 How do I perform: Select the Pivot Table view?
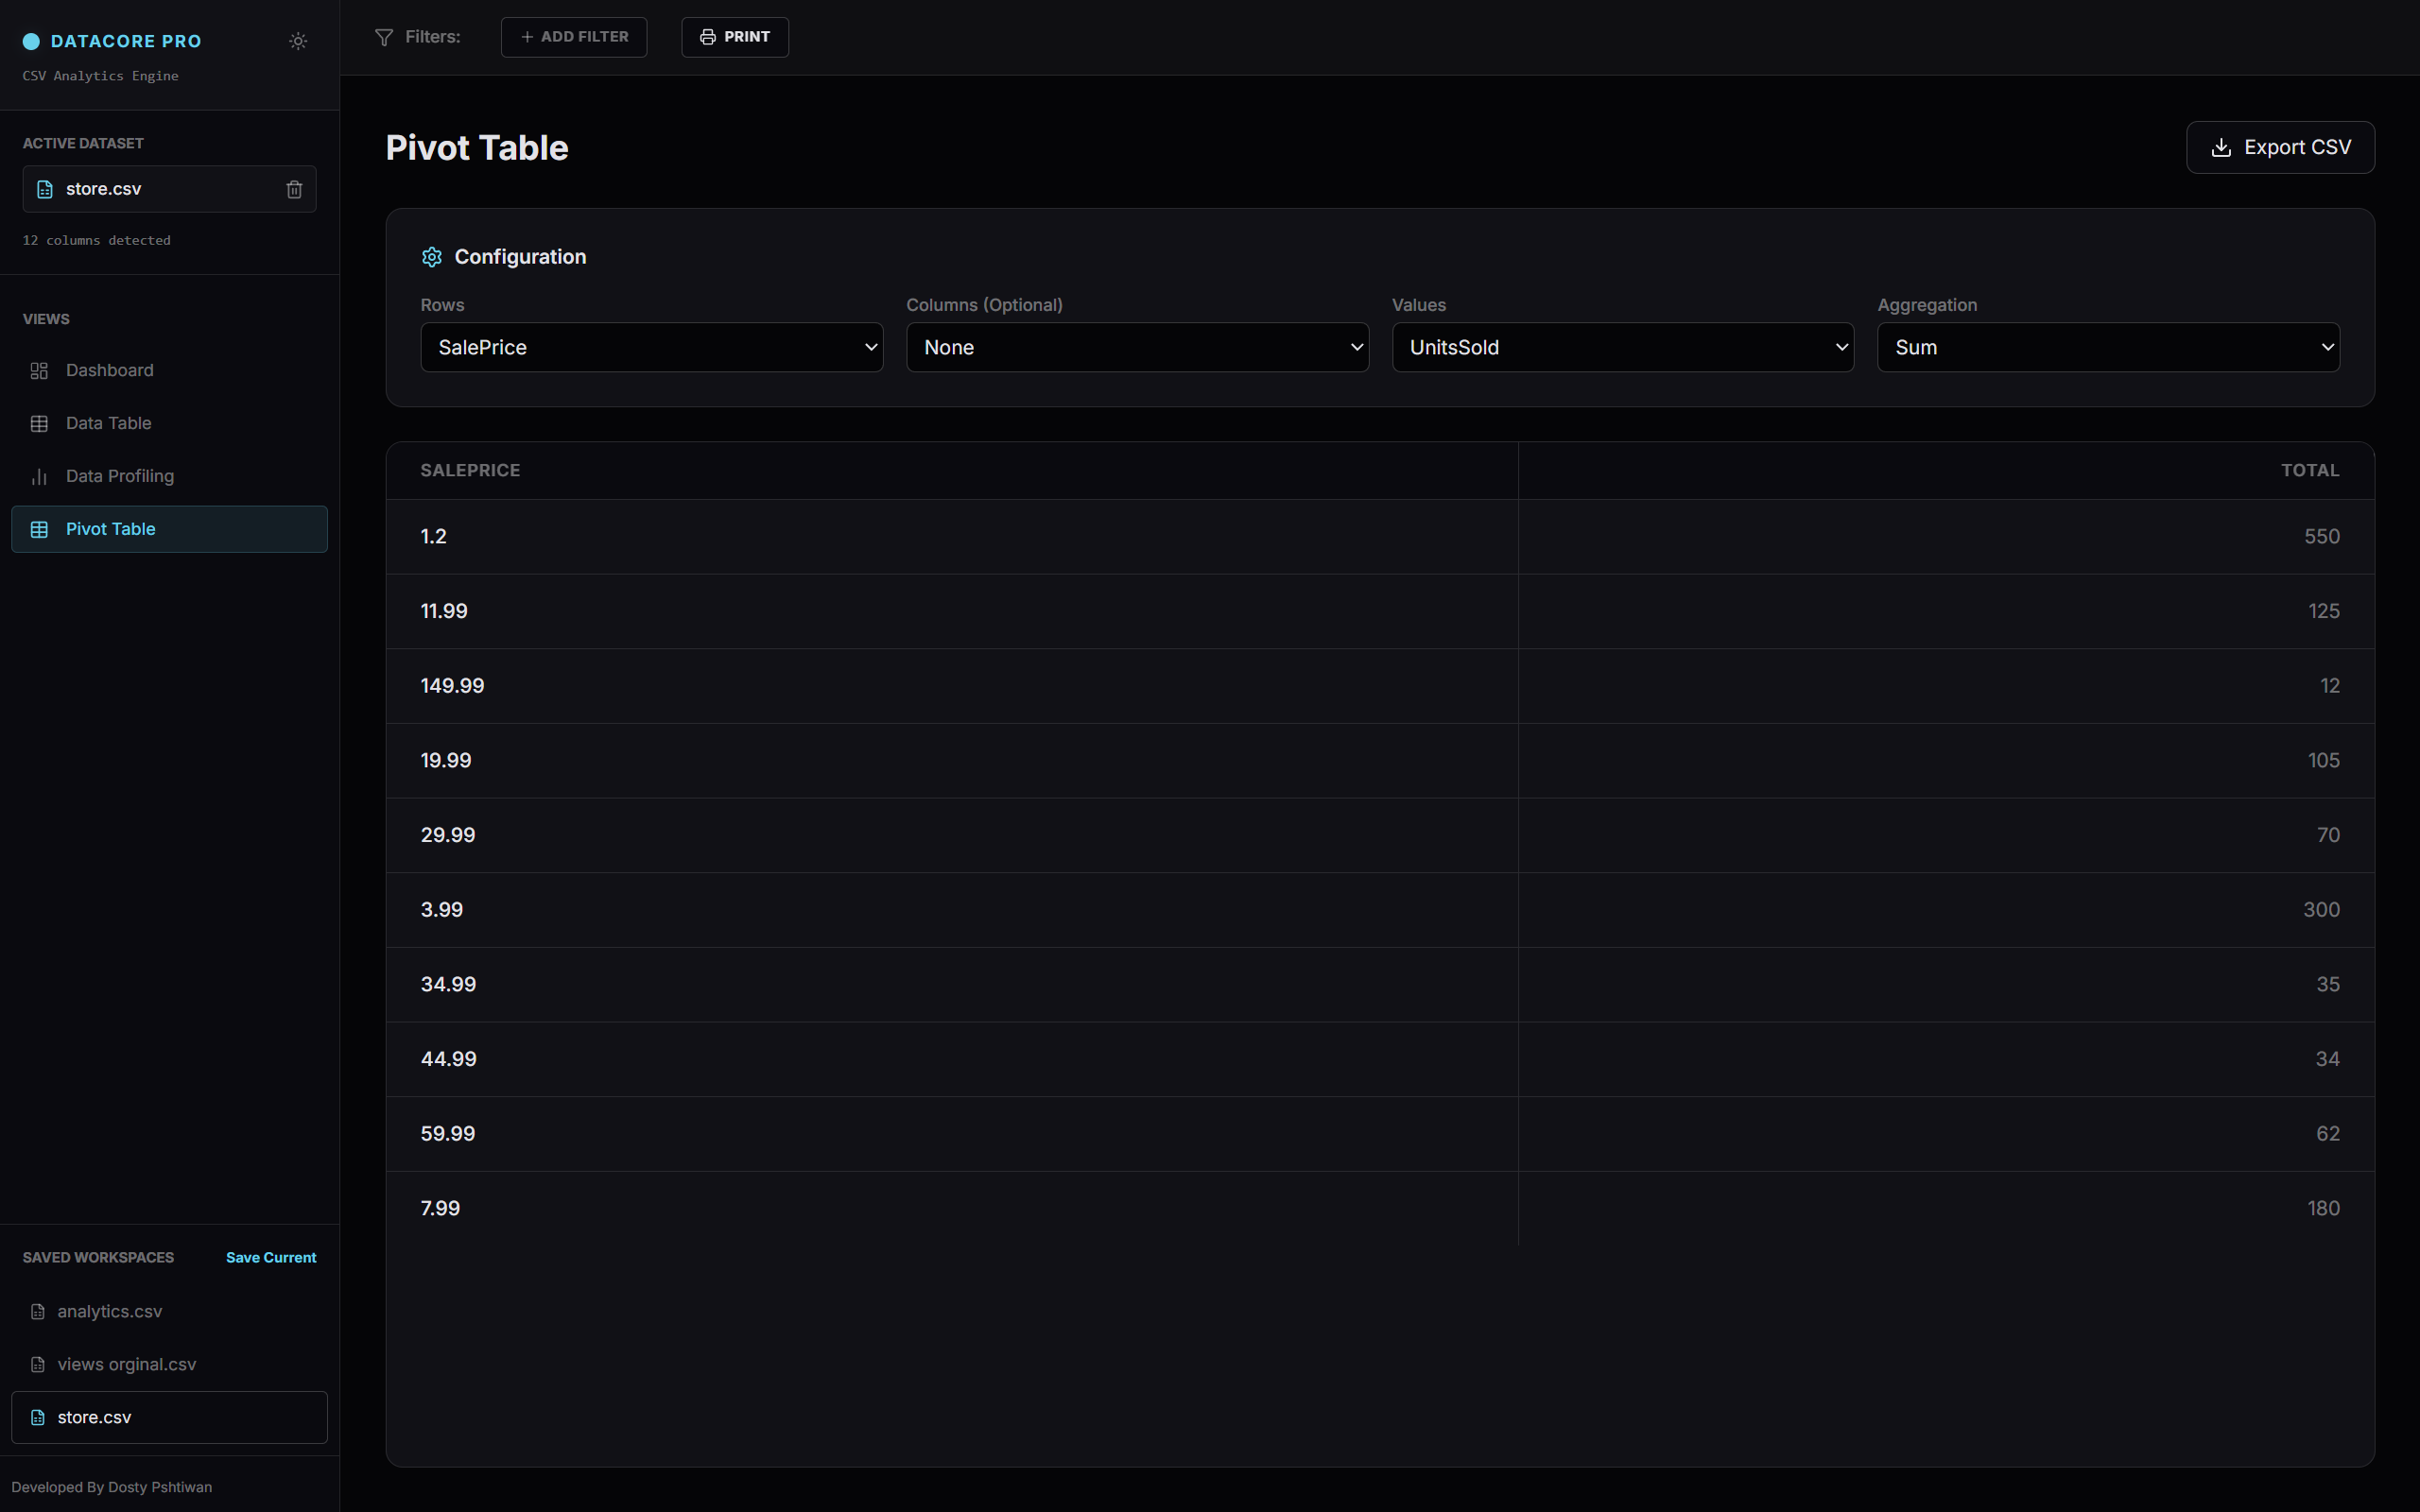(x=169, y=529)
